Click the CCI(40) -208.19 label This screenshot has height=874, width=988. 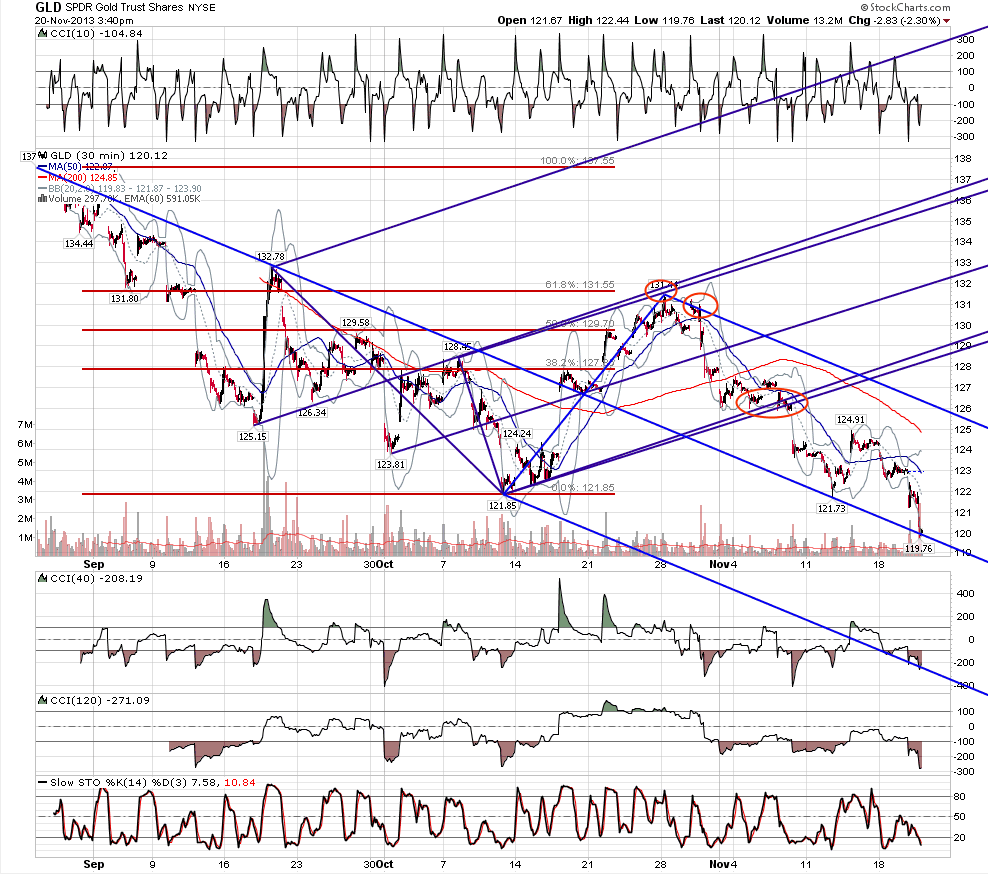pyautogui.click(x=96, y=578)
